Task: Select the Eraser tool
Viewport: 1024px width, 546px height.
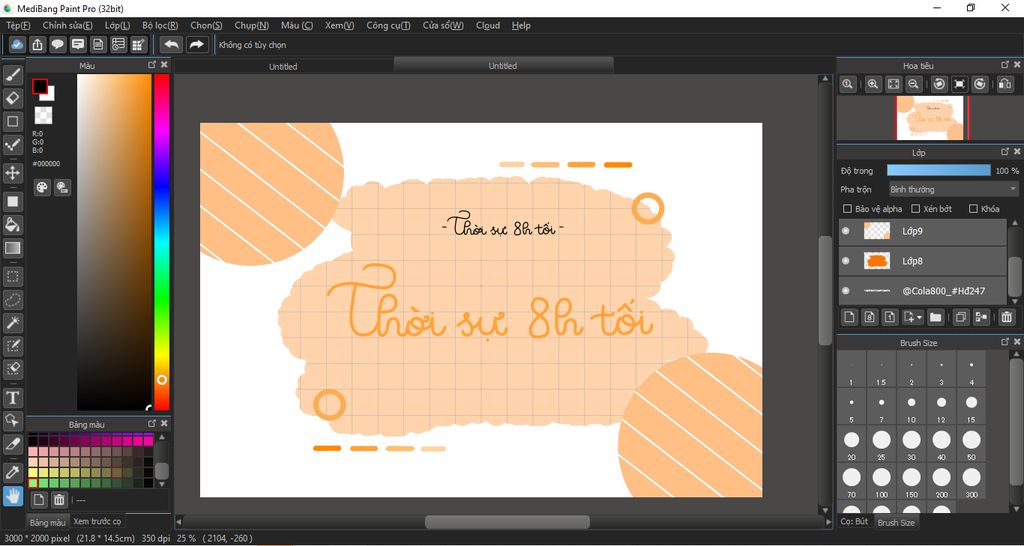Action: click(x=13, y=99)
